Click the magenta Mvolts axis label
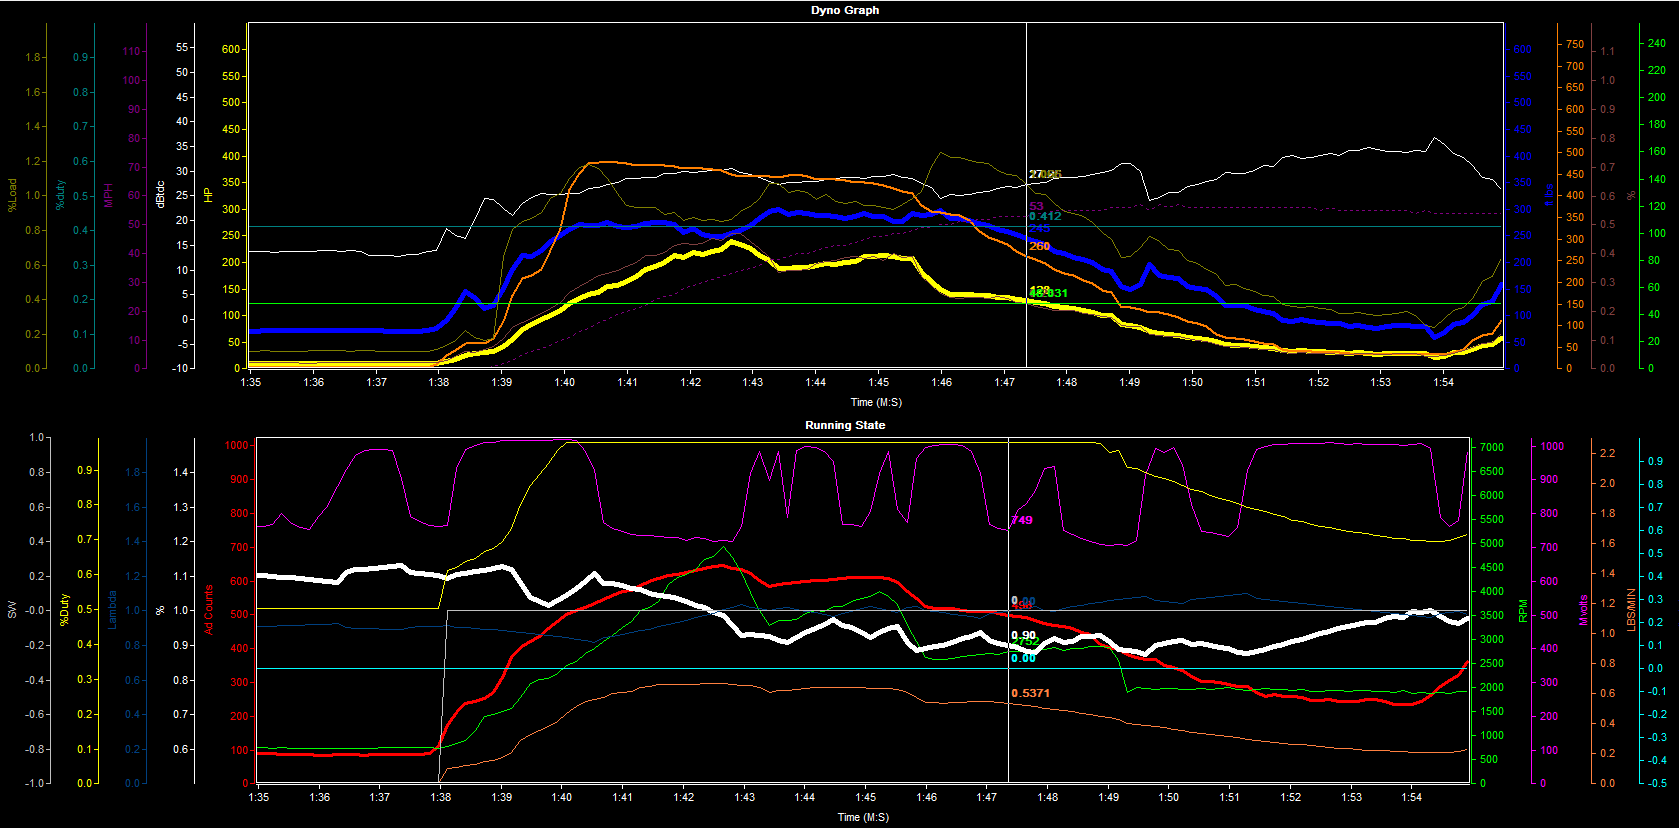The image size is (1679, 828). (1583, 610)
